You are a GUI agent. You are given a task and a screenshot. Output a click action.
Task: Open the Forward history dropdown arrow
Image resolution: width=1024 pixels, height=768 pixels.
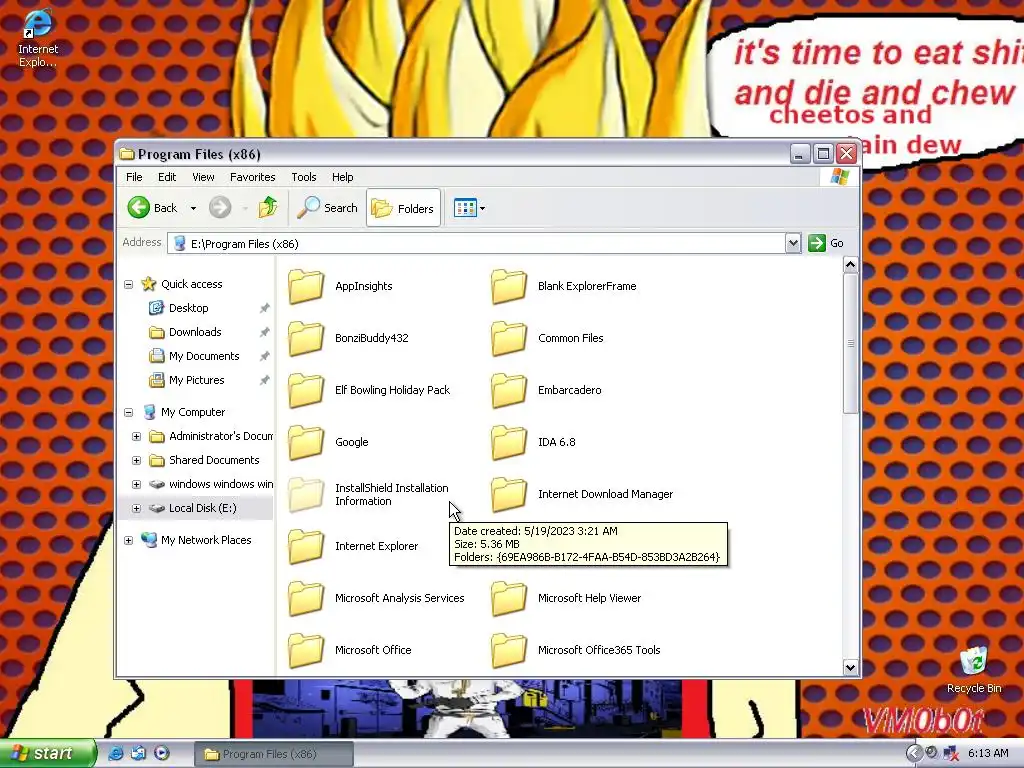[245, 208]
